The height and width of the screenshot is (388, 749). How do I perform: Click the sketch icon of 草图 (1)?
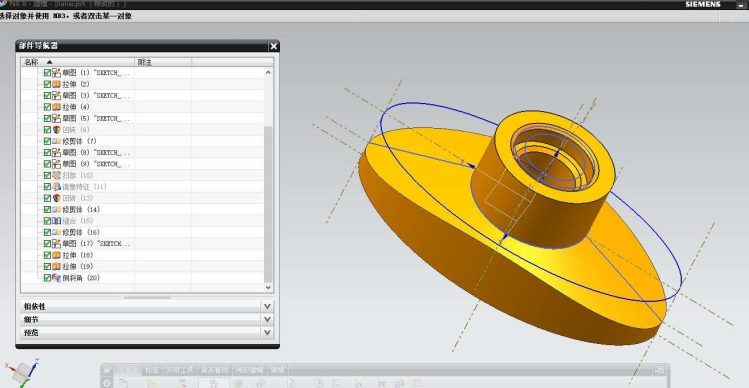click(x=56, y=73)
